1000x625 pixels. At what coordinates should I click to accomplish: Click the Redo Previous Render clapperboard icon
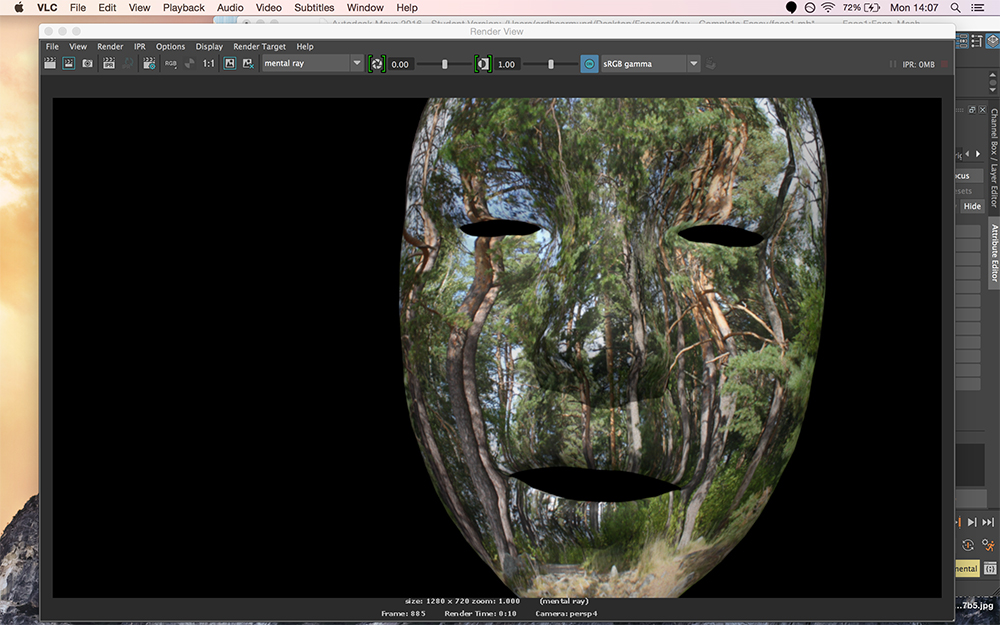click(50, 63)
